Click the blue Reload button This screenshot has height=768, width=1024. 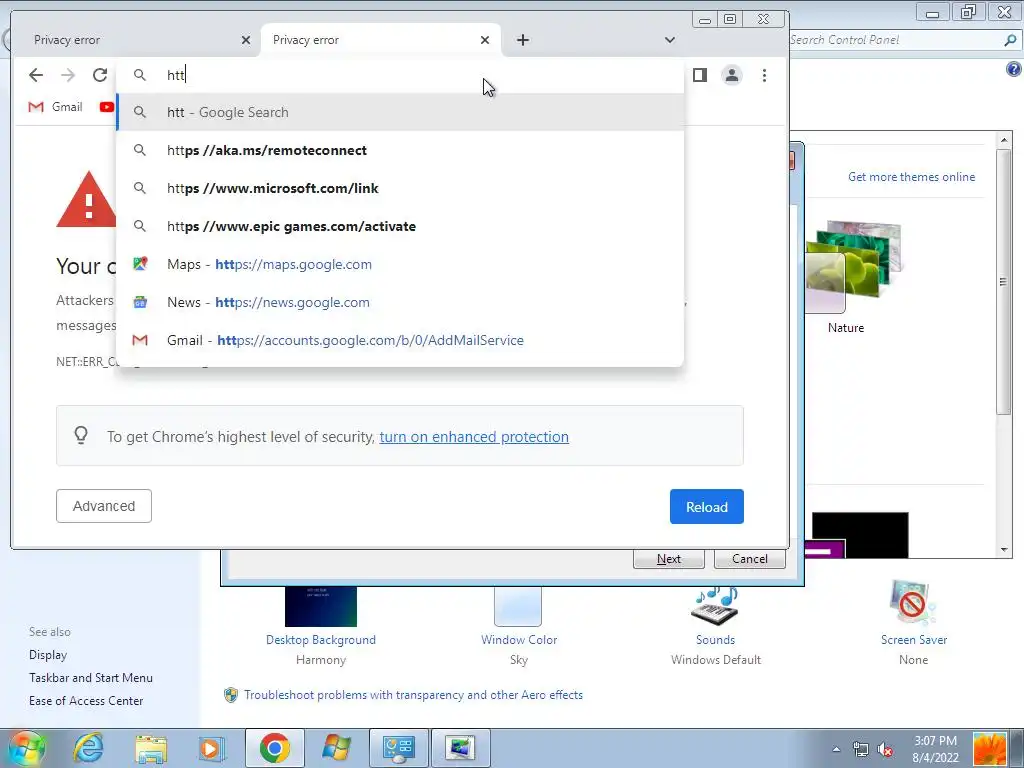coord(707,507)
